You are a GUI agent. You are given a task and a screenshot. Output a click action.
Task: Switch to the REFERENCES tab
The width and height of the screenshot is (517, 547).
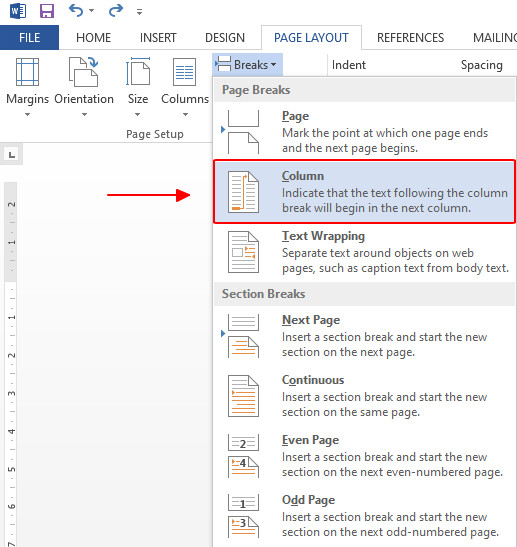pos(410,38)
